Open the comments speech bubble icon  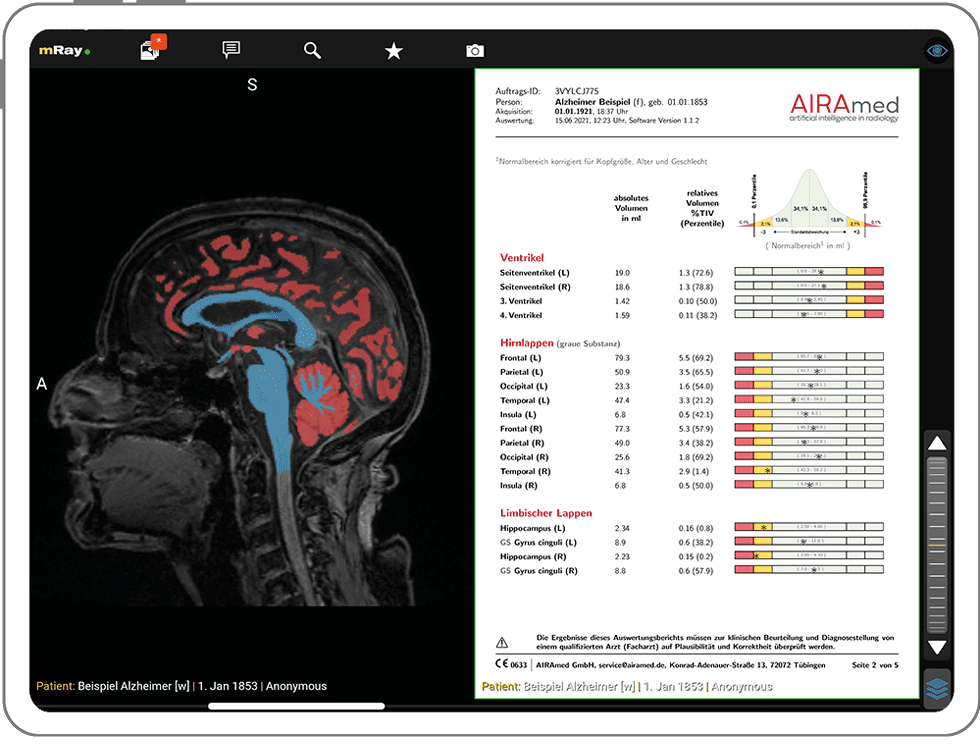point(231,50)
